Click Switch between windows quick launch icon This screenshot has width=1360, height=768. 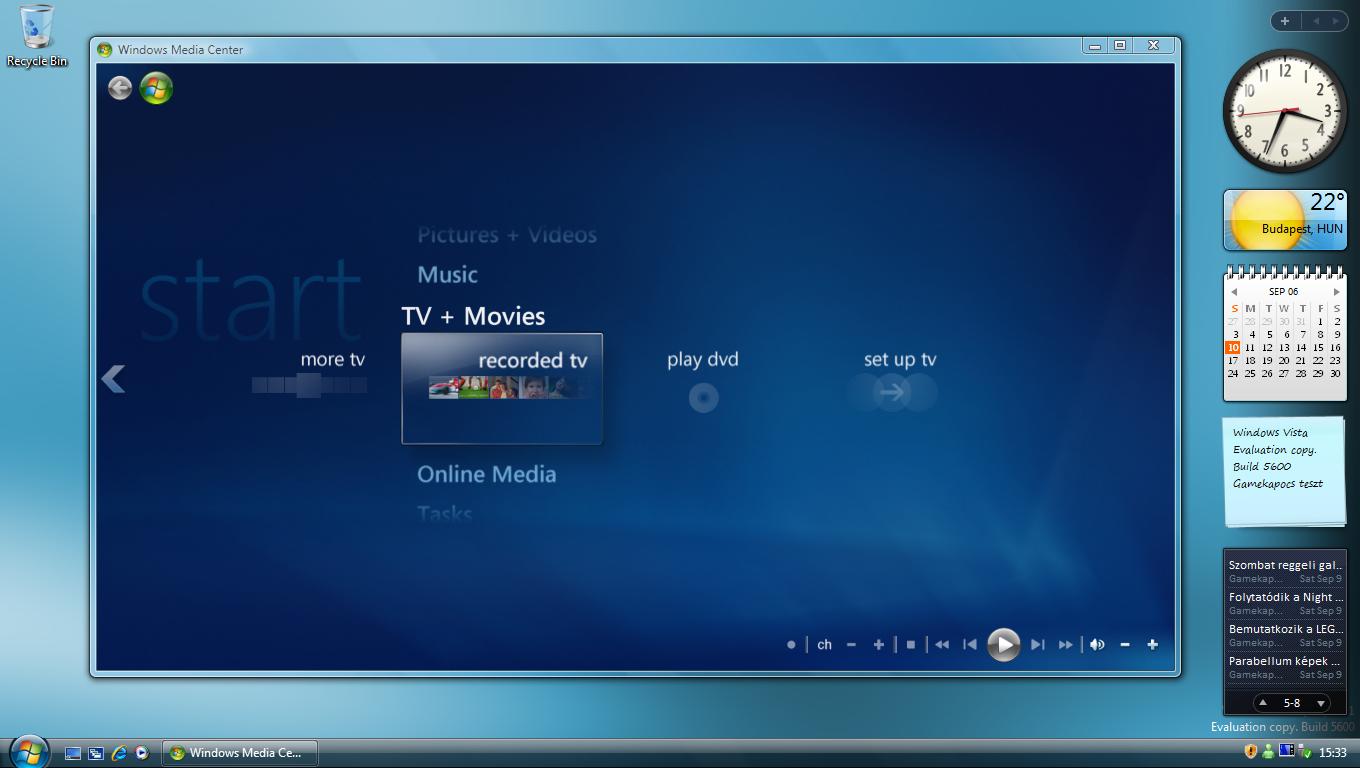96,753
